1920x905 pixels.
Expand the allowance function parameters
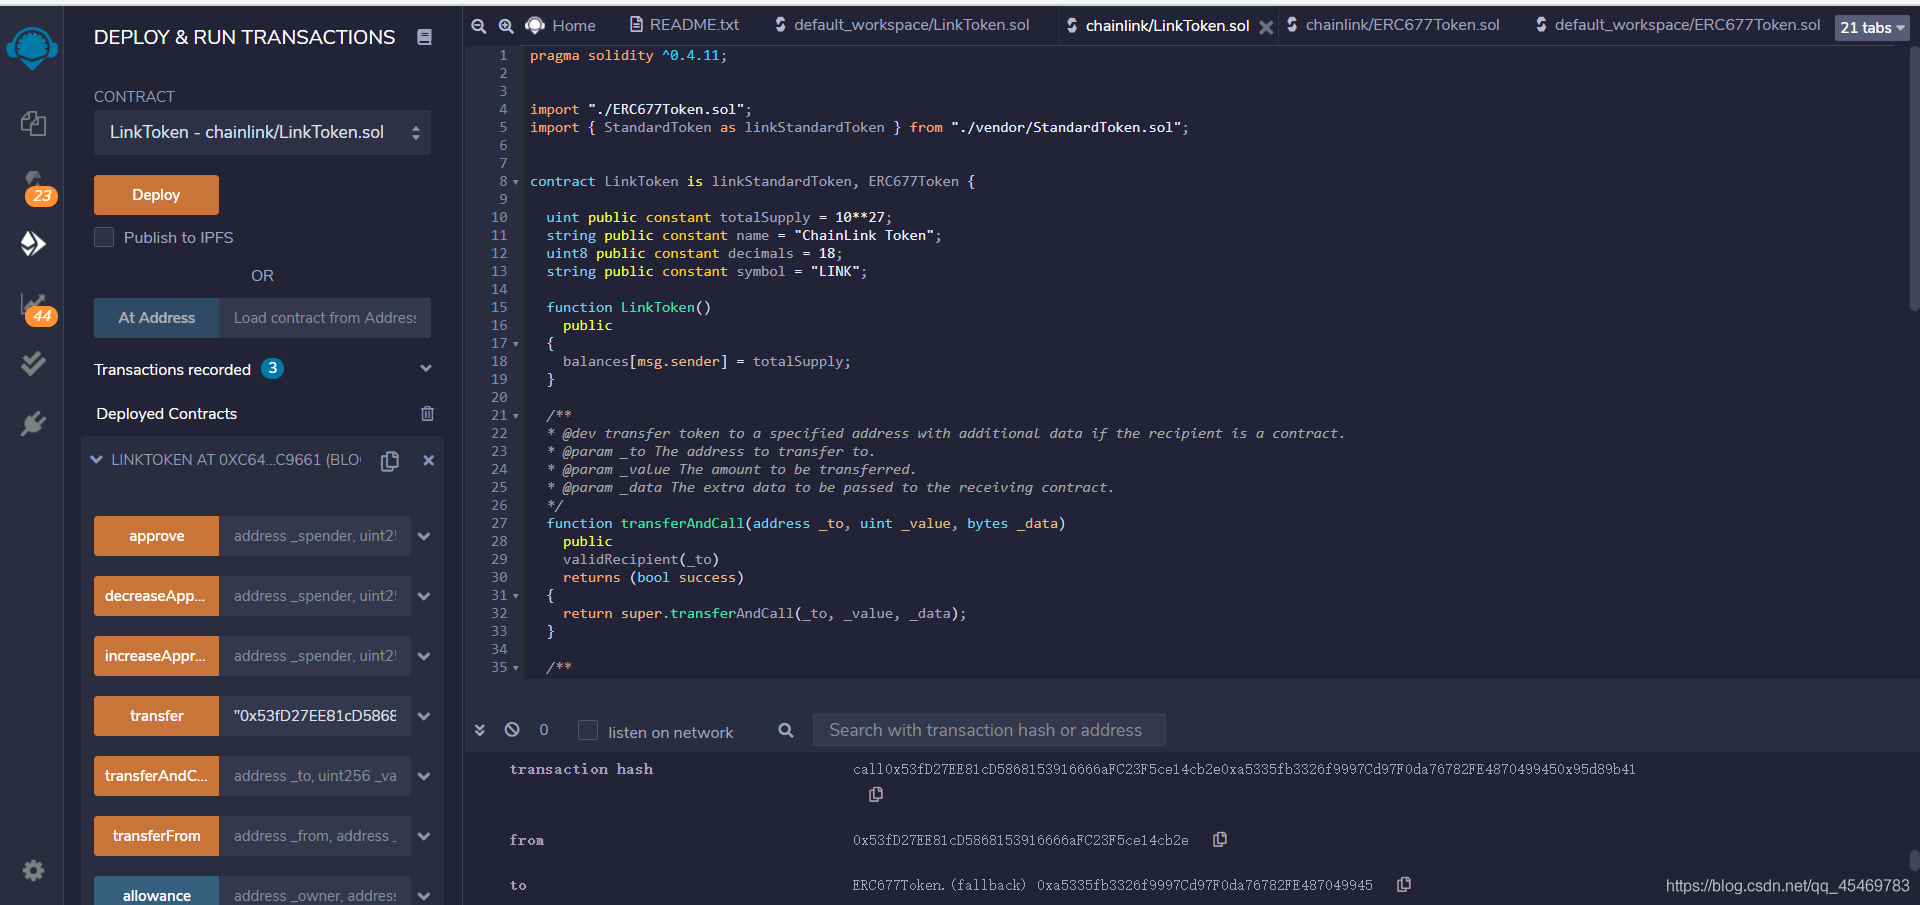coord(424,896)
